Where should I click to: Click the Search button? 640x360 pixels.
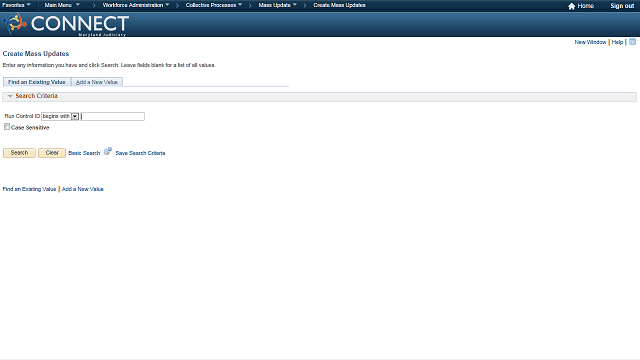19,153
